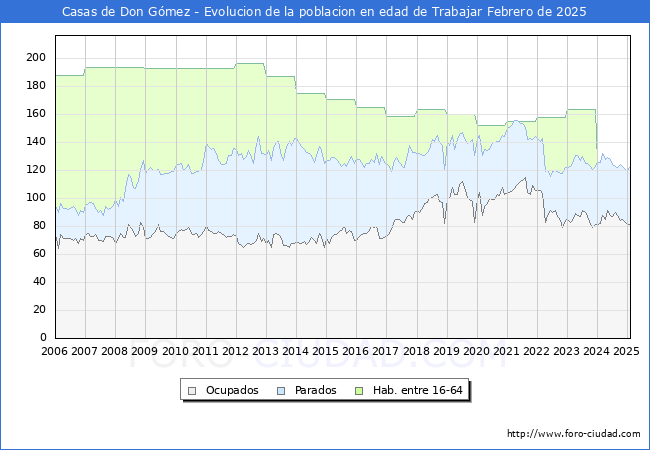Click the 20 y-axis value
This screenshot has height=450, width=650.
(x=39, y=310)
